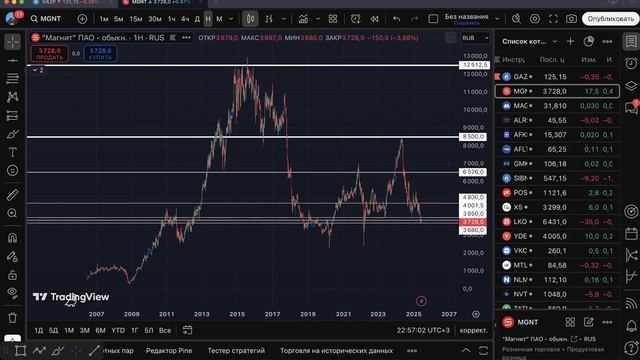Open the indicator templates grid
This screenshot has height=360, width=640.
tap(333, 19)
